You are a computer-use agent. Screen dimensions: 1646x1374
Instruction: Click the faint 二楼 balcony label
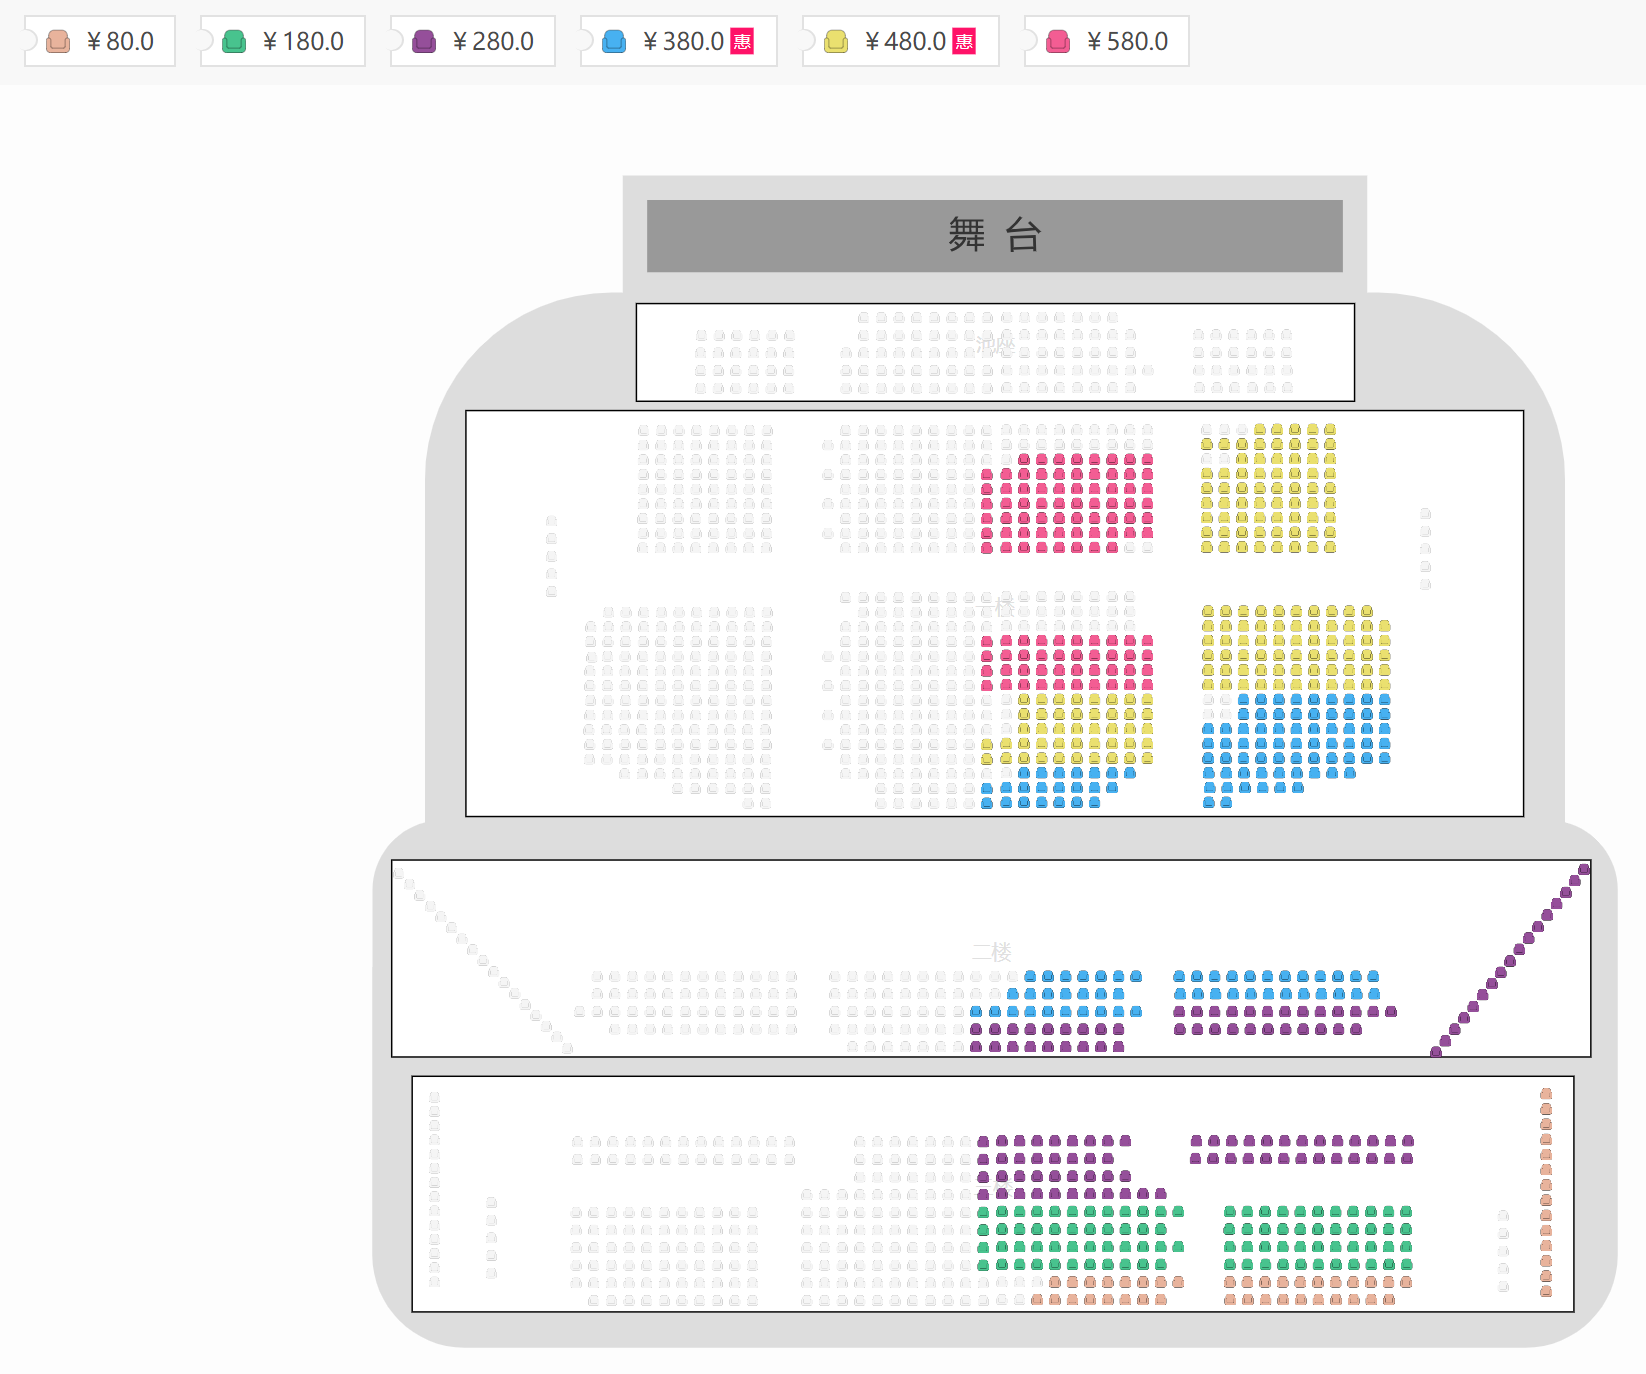point(992,952)
